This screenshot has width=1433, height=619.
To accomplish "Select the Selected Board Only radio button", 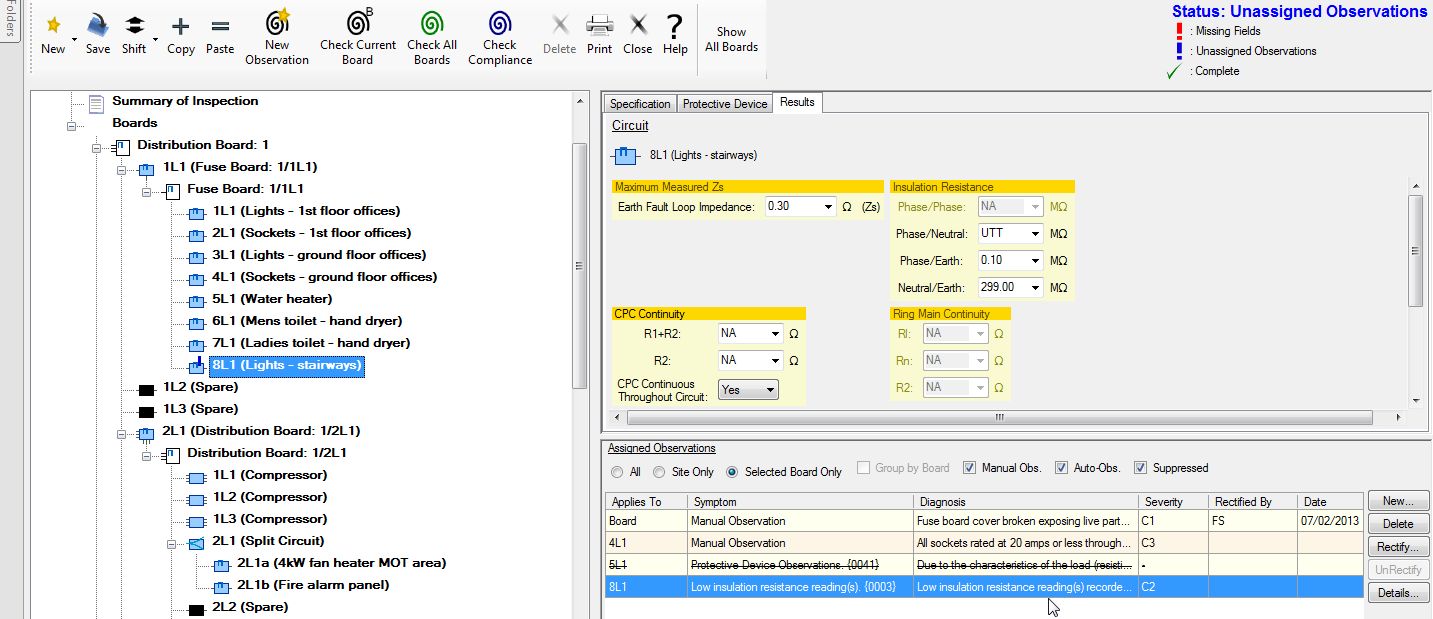I will 733,472.
